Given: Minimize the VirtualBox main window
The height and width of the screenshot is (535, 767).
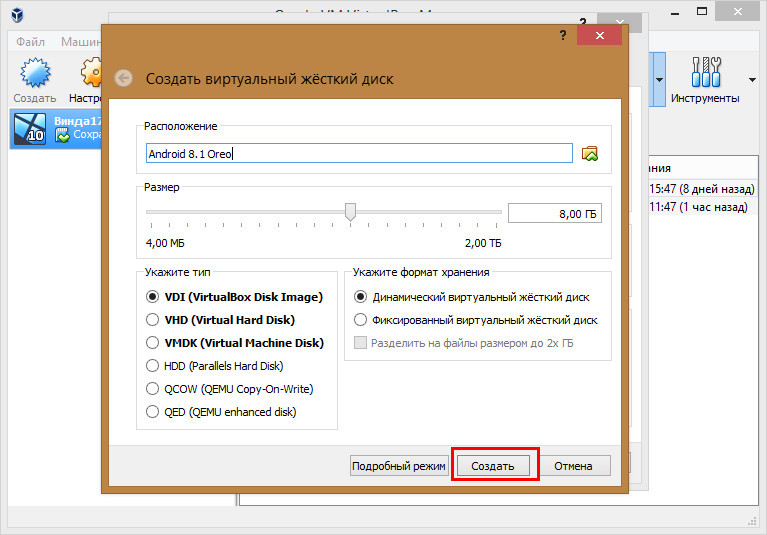Looking at the screenshot, I should [675, 12].
